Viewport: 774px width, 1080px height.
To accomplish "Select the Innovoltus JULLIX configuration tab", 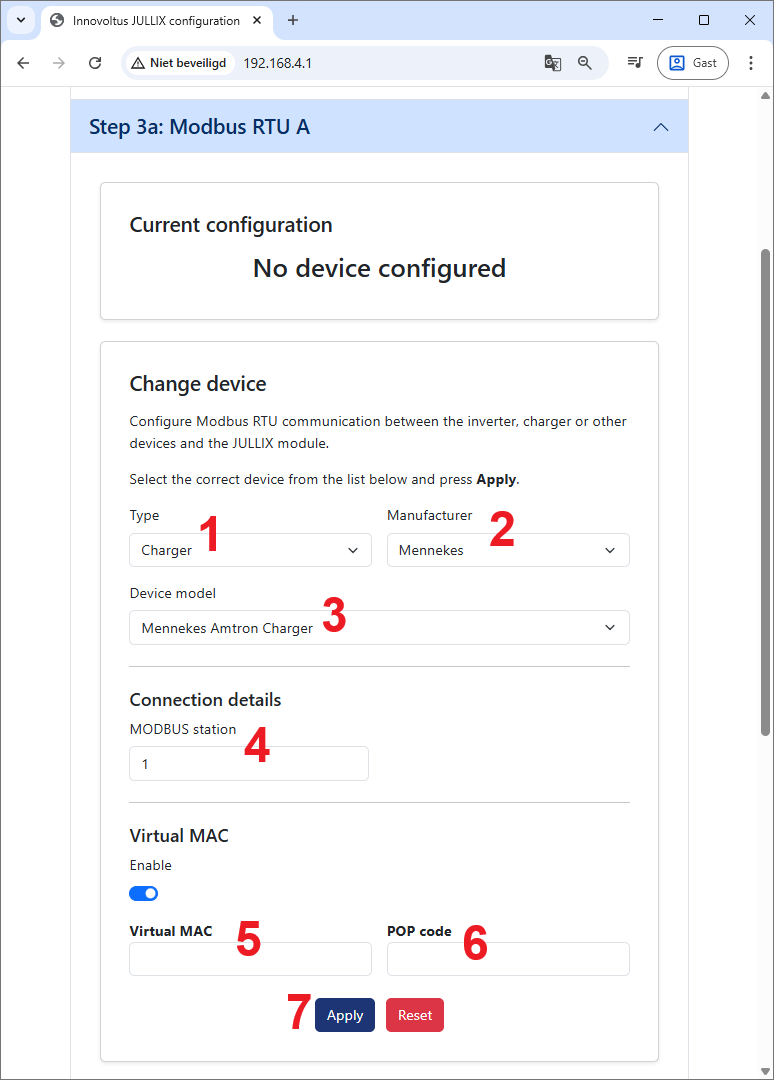I will click(155, 20).
